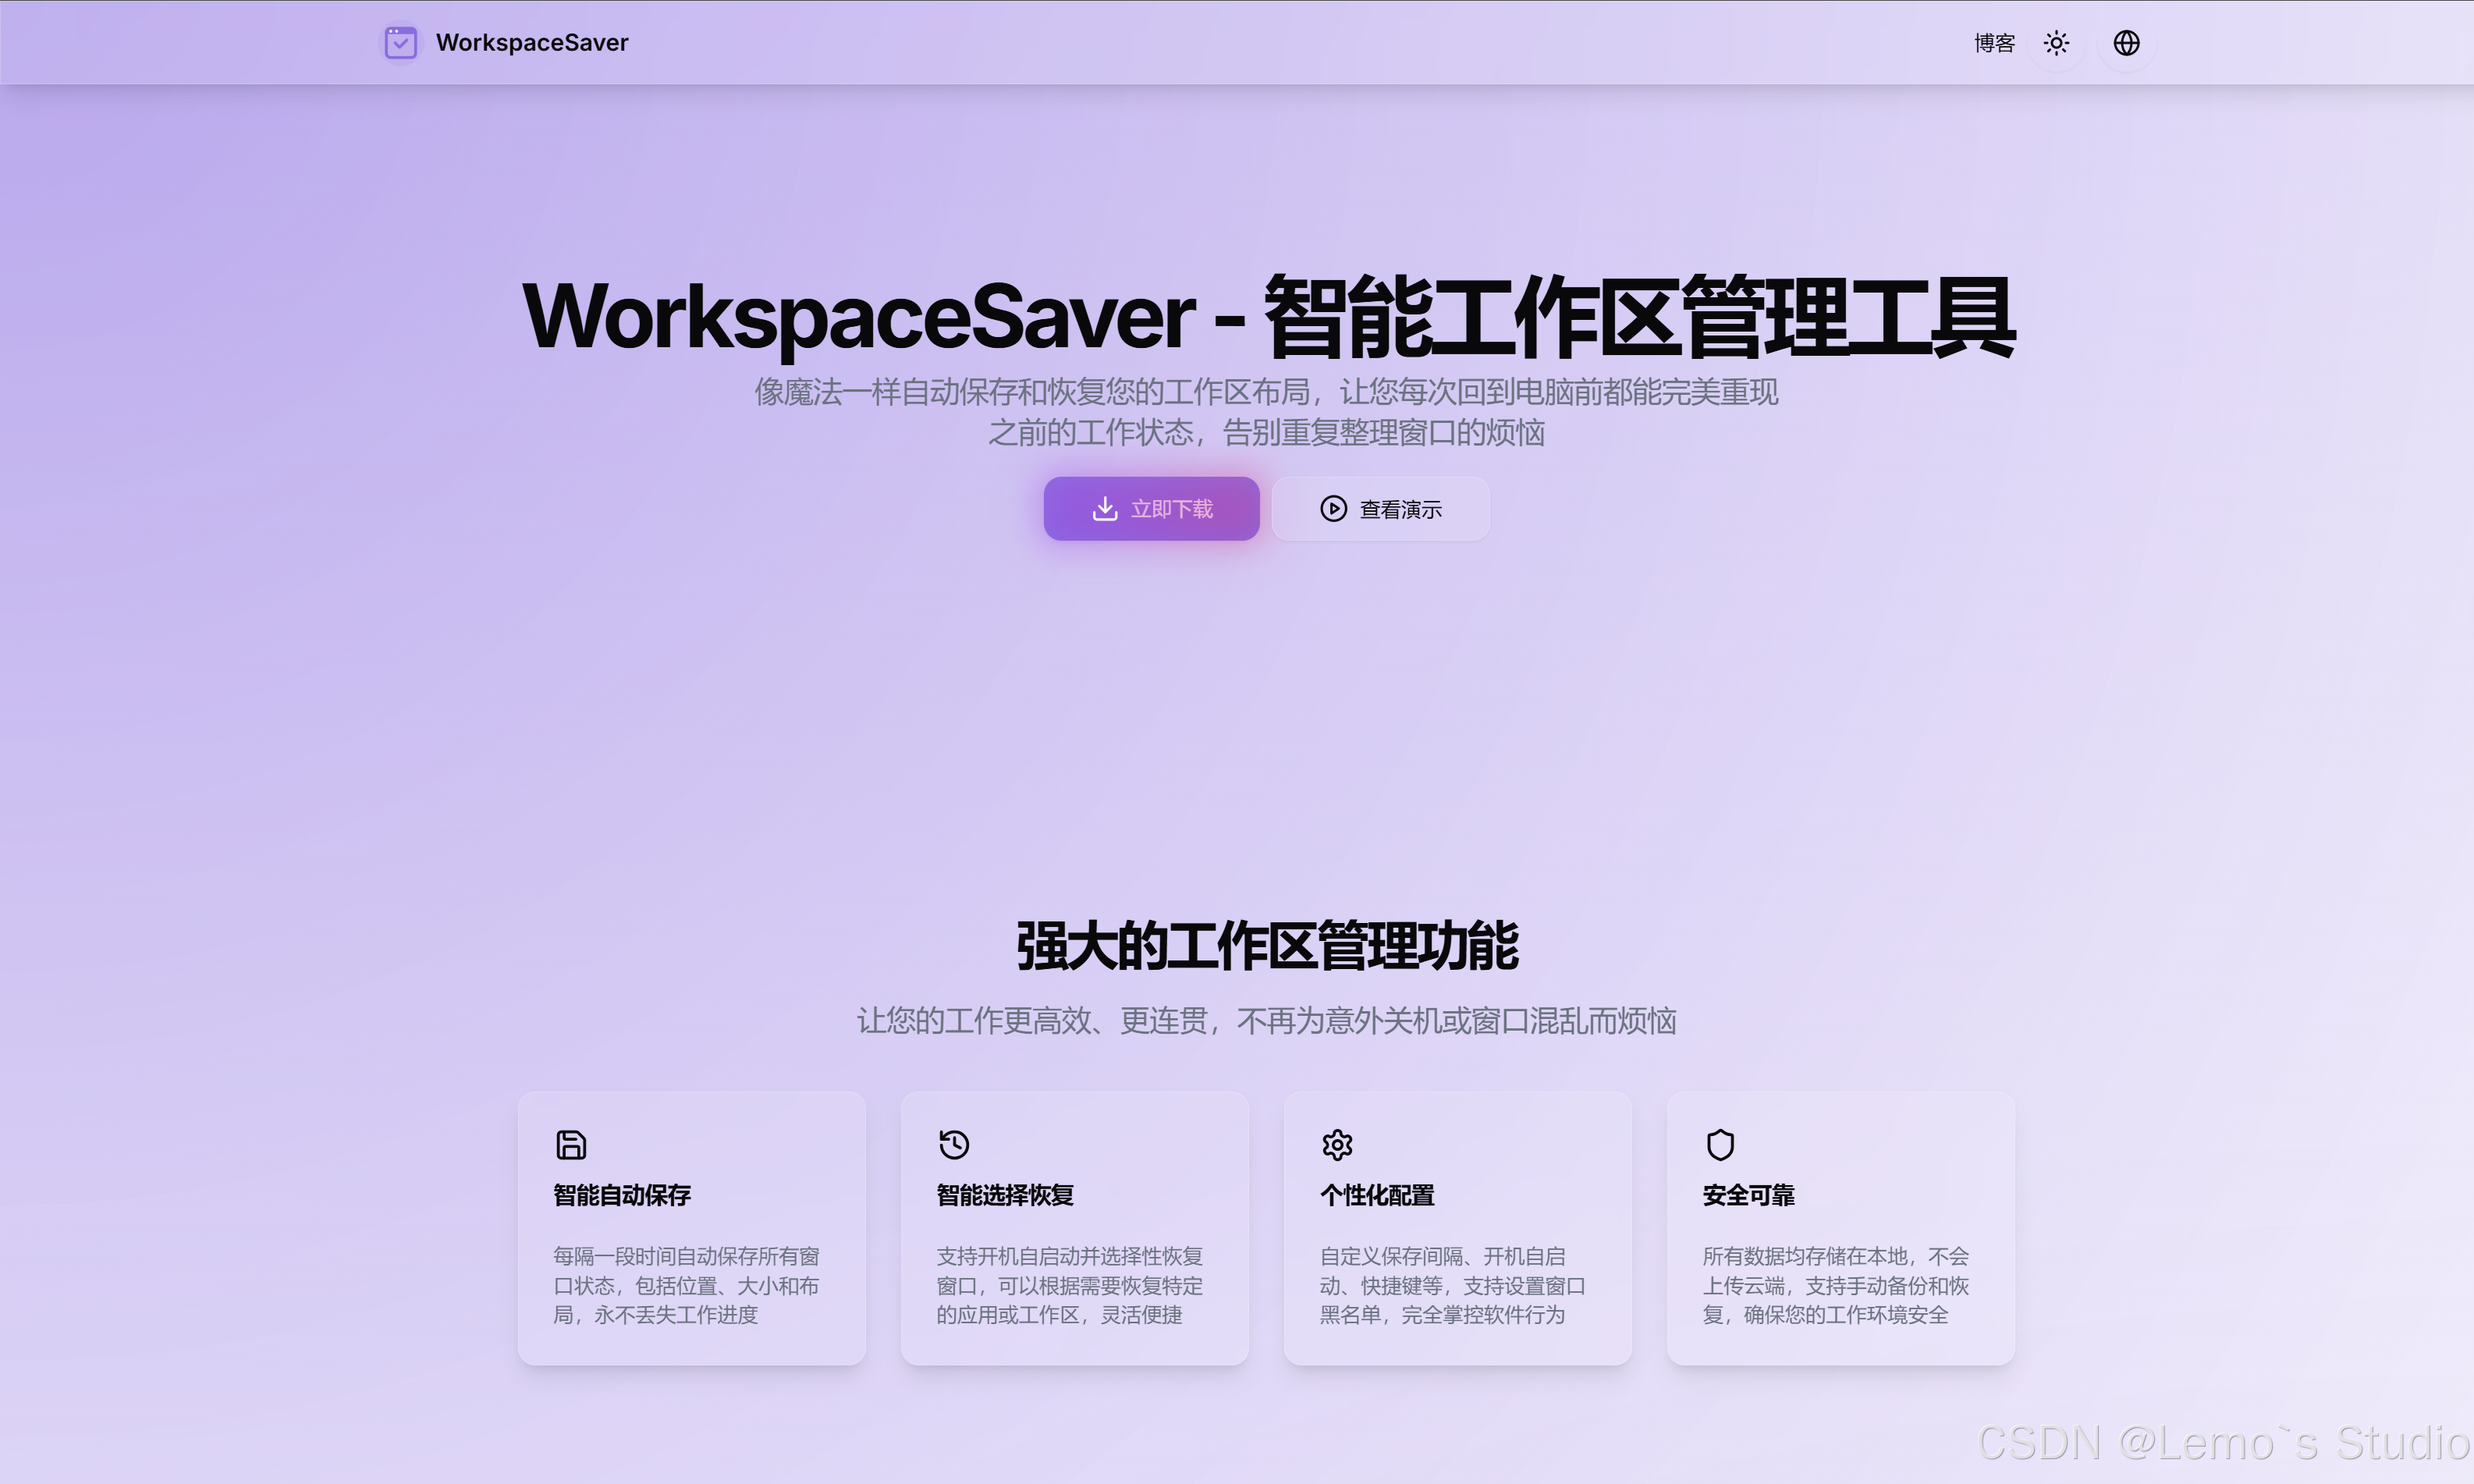
Task: Select the 安全可靠 card title
Action: [x=1748, y=1195]
